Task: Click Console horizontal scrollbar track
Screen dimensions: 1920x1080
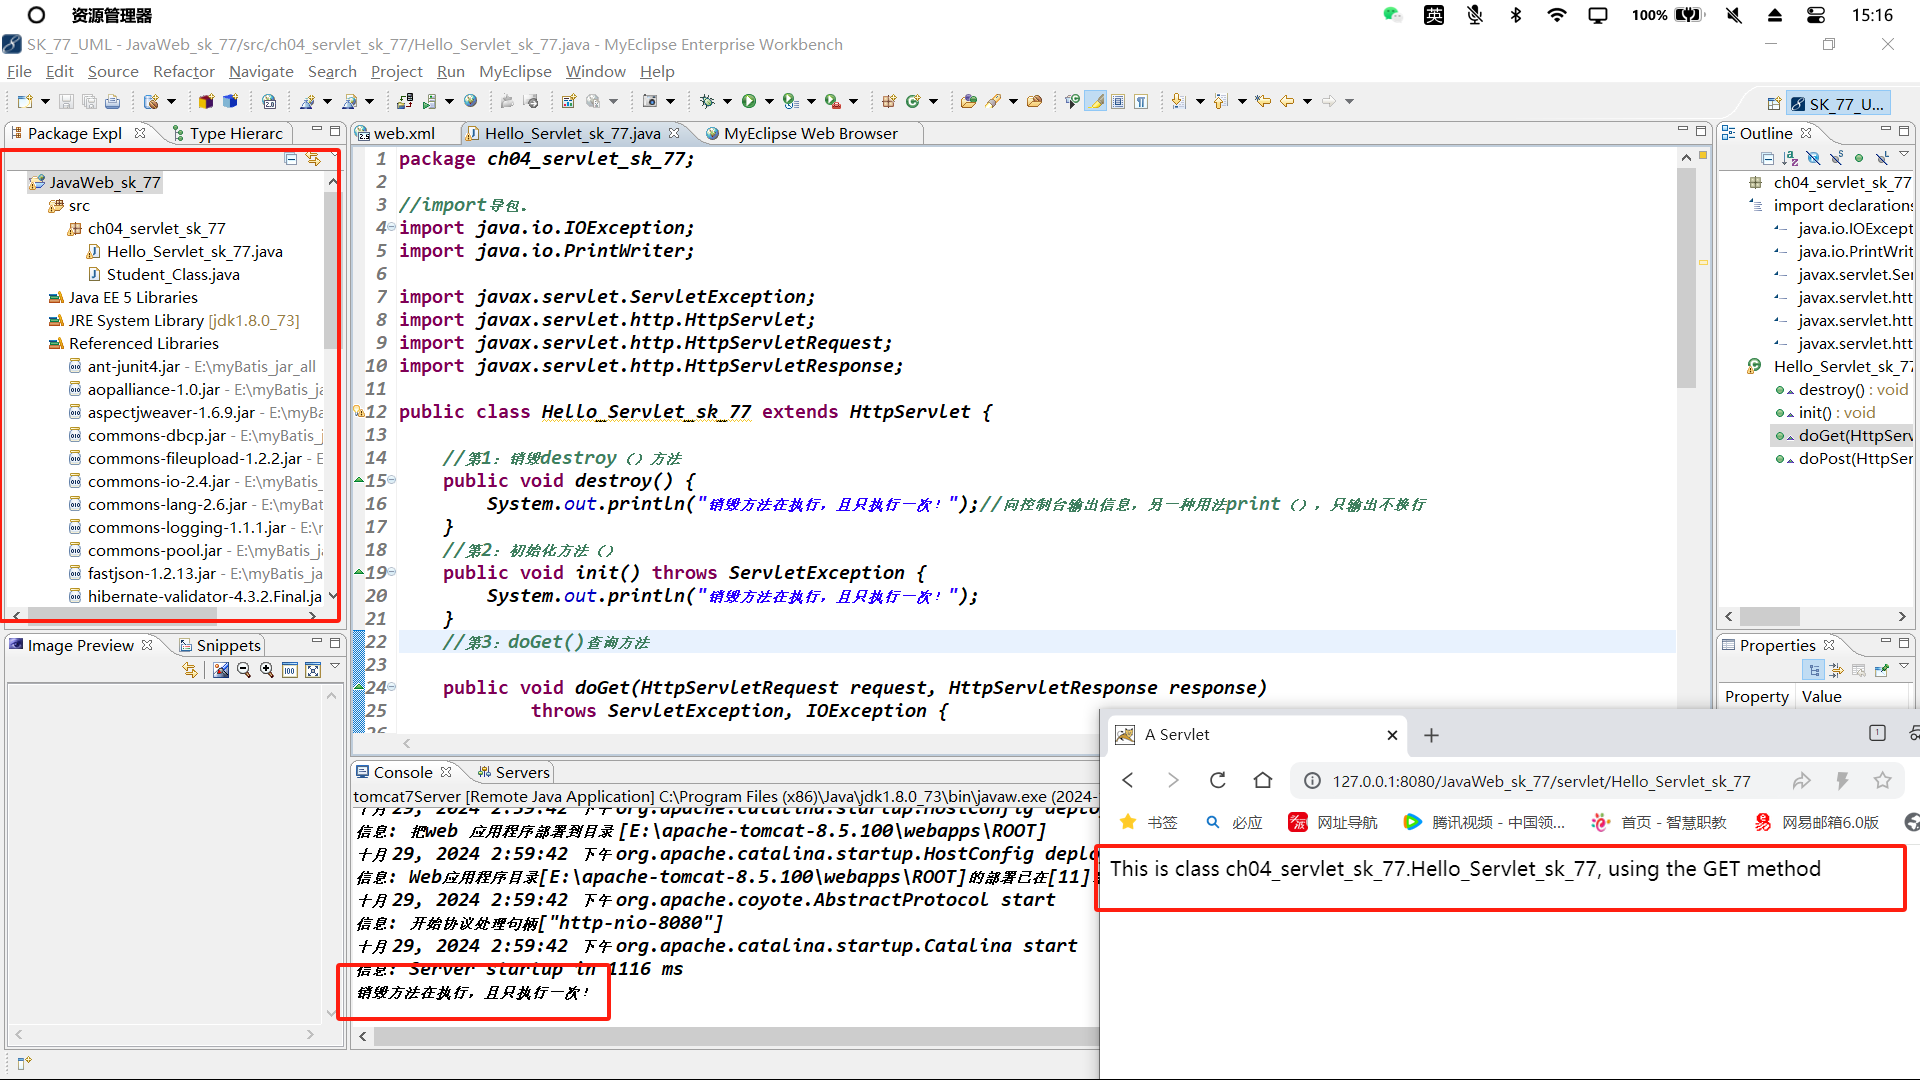Action: point(735,1036)
